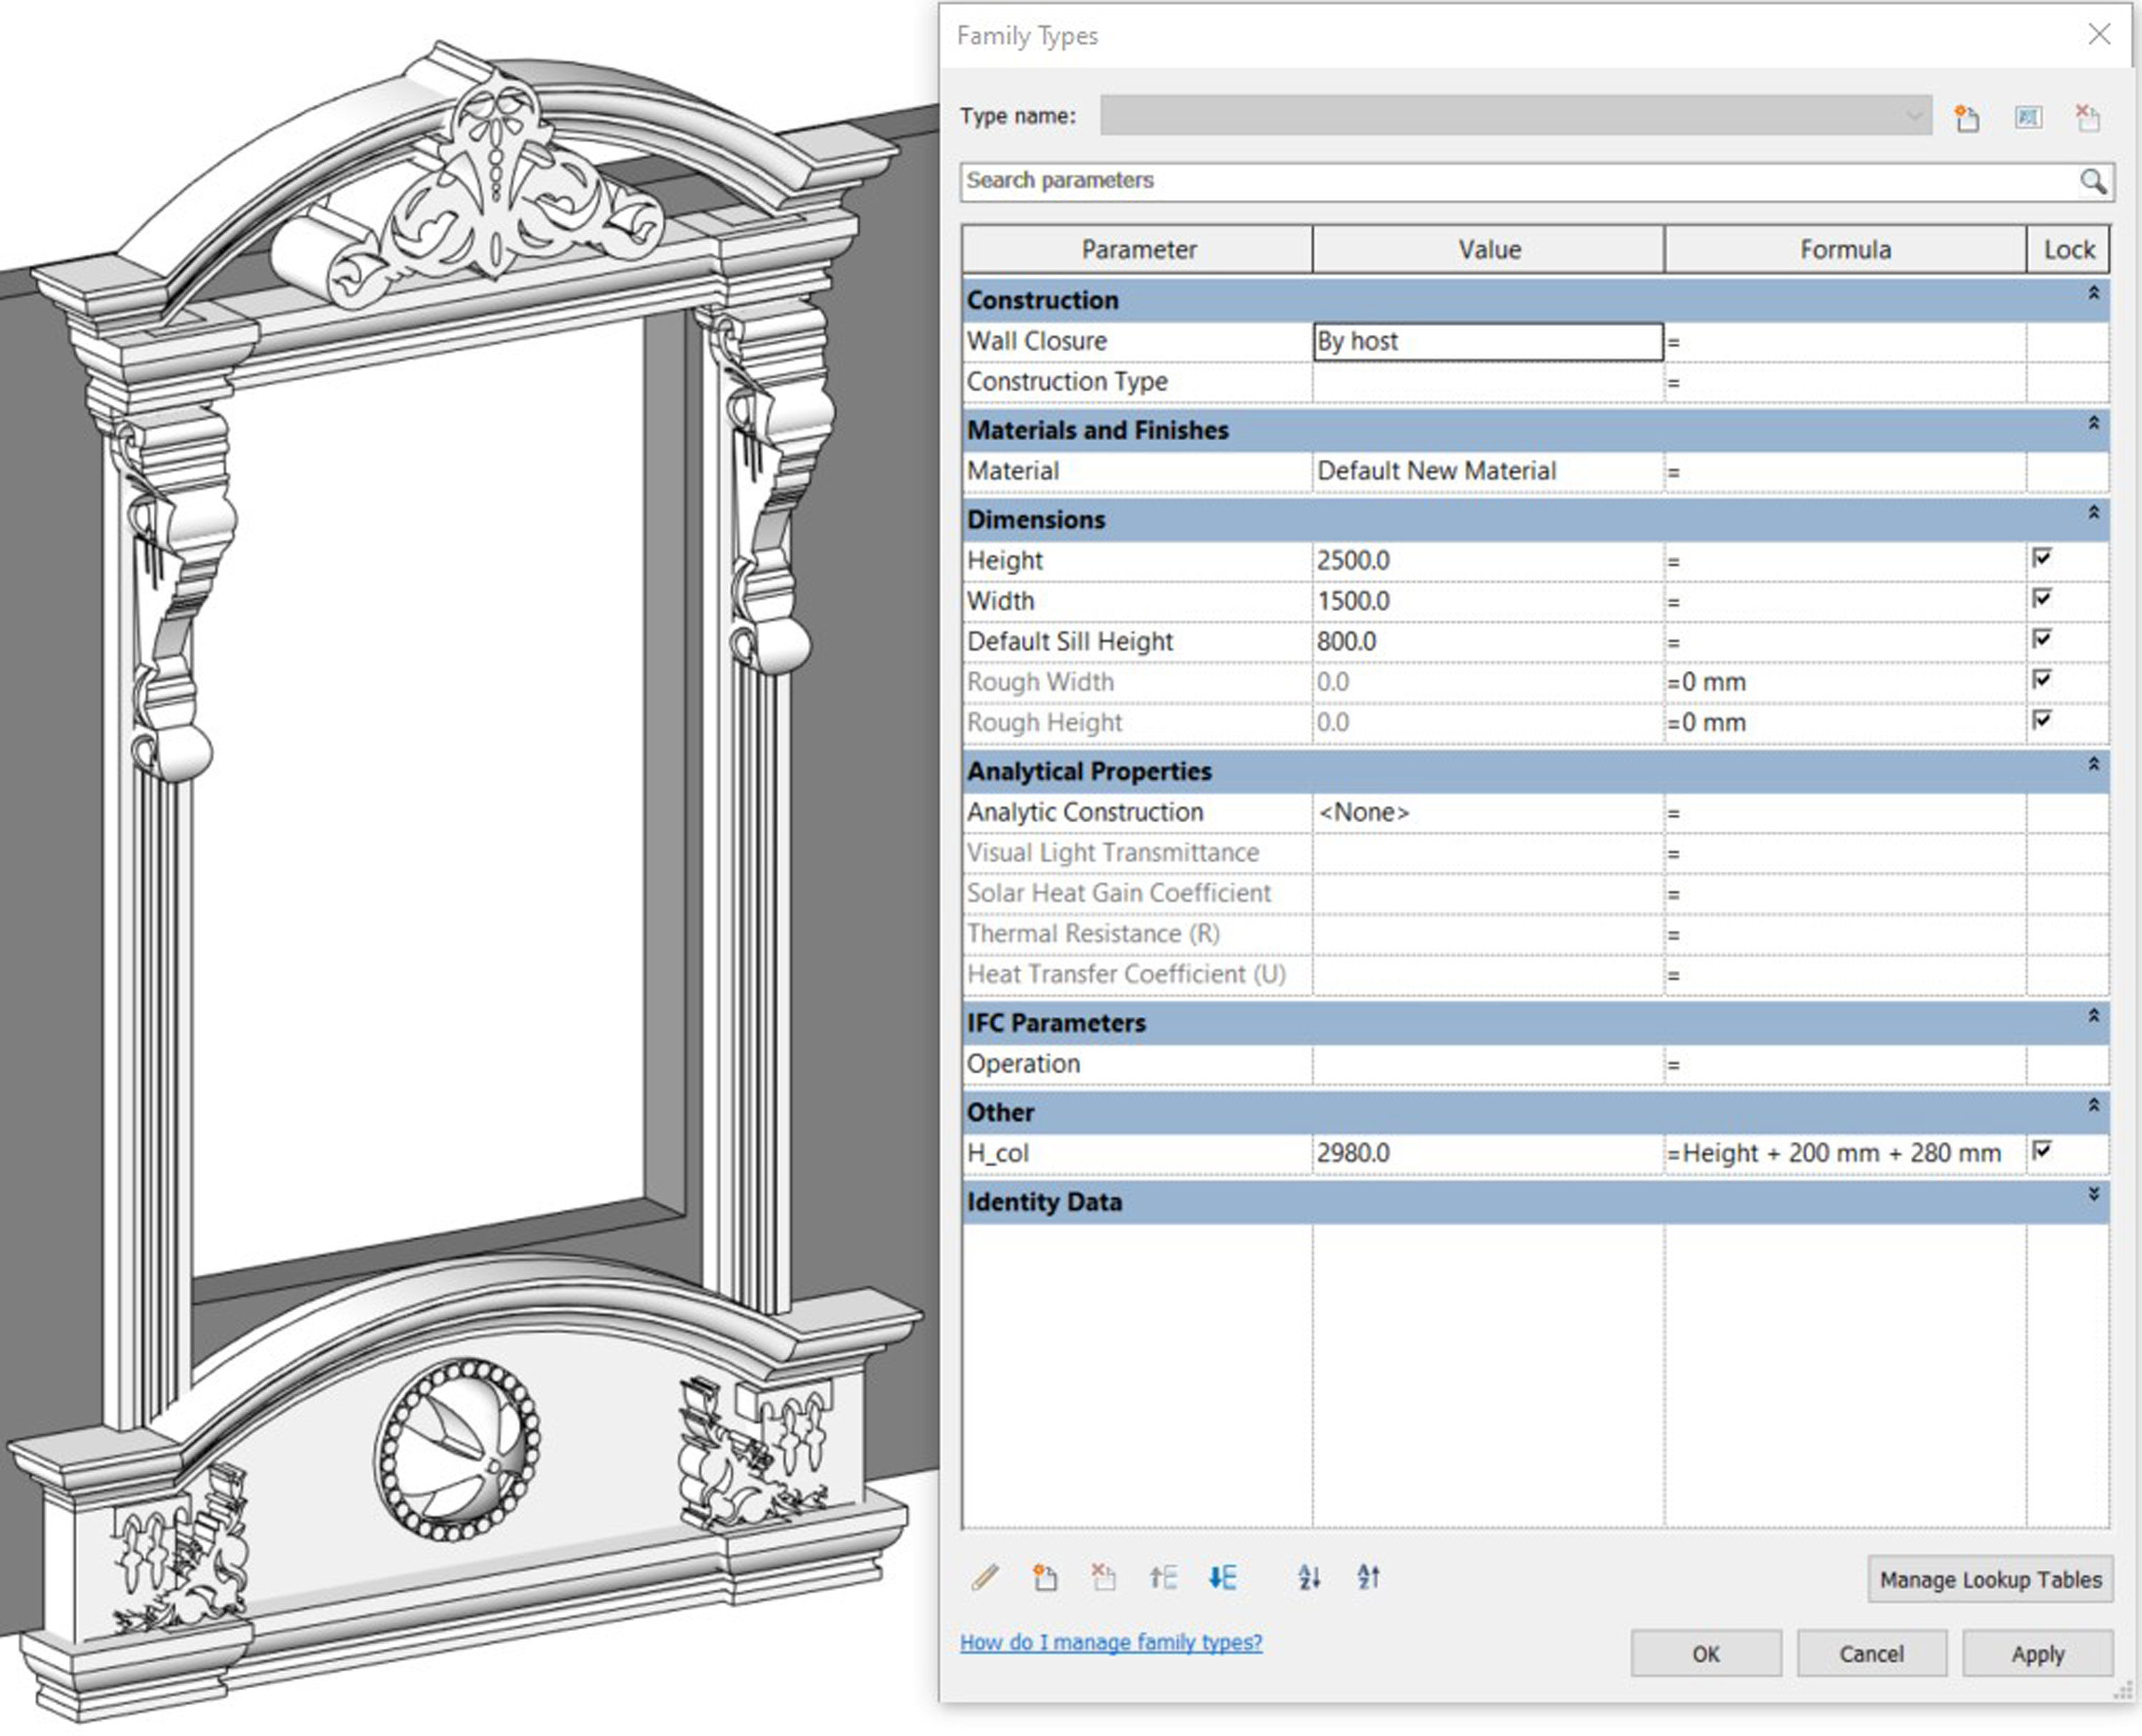
Task: Uncheck the Lock box for Width
Action: pyautogui.click(x=2042, y=599)
